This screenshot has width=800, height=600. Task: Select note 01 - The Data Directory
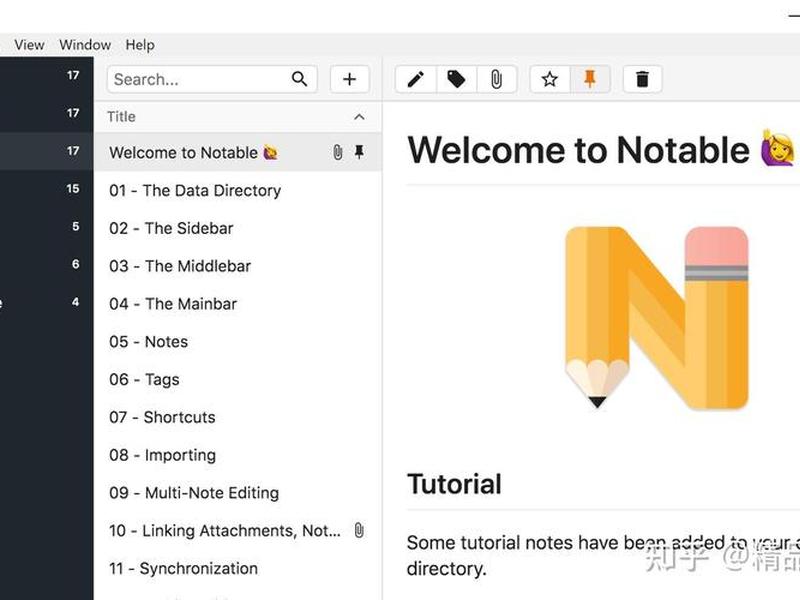[x=238, y=190]
